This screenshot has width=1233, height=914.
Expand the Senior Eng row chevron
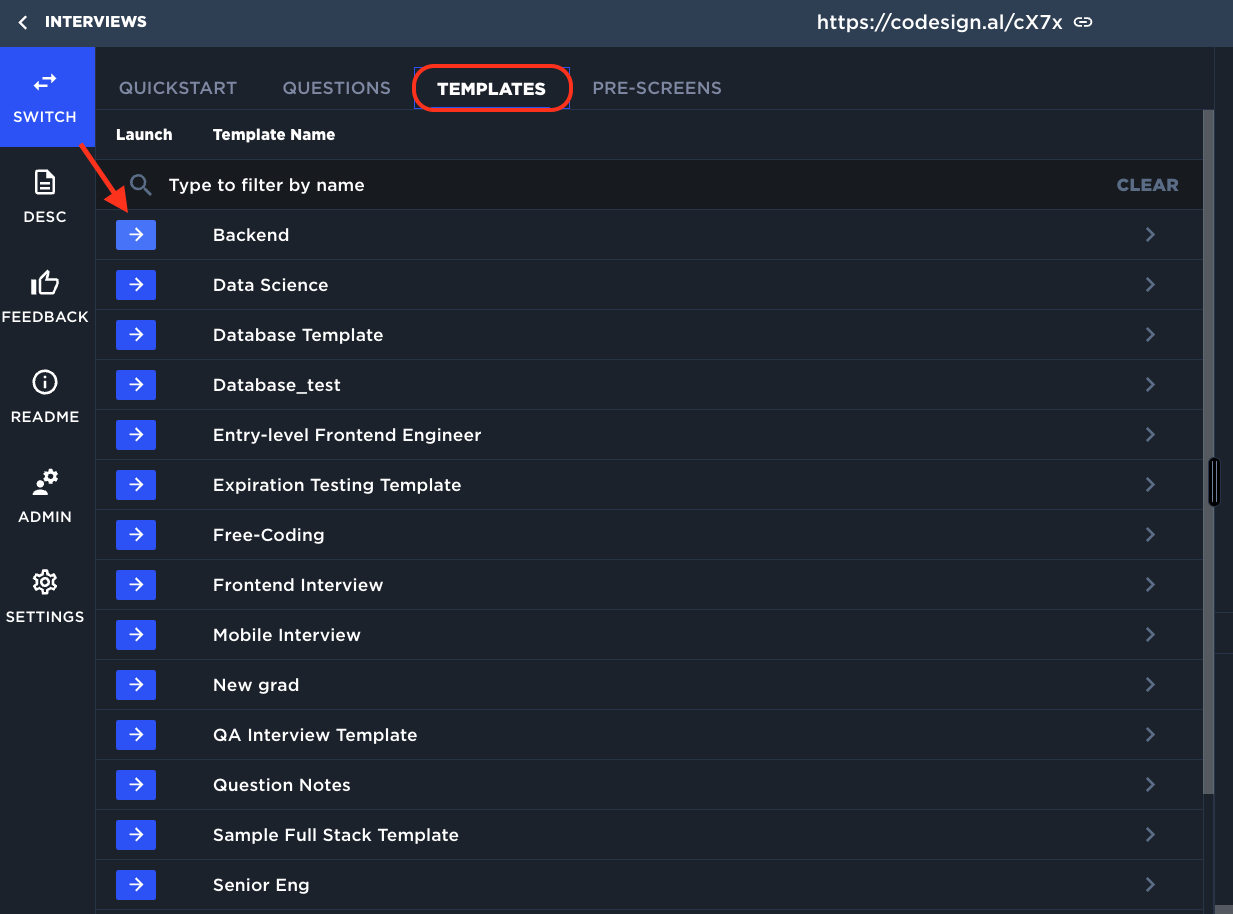pyautogui.click(x=1150, y=885)
